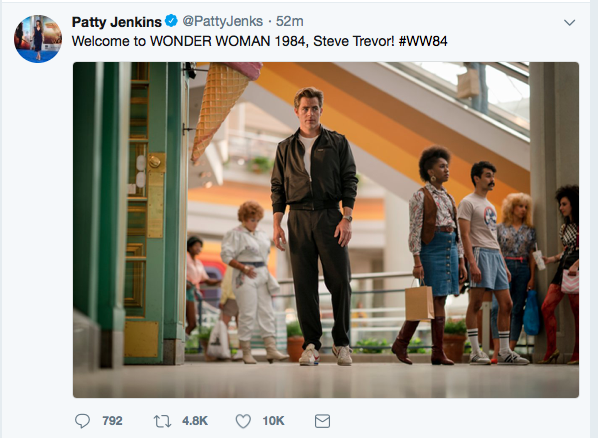This screenshot has width=598, height=438.
Task: Open the tweet options chevron menu
Action: click(x=569, y=23)
